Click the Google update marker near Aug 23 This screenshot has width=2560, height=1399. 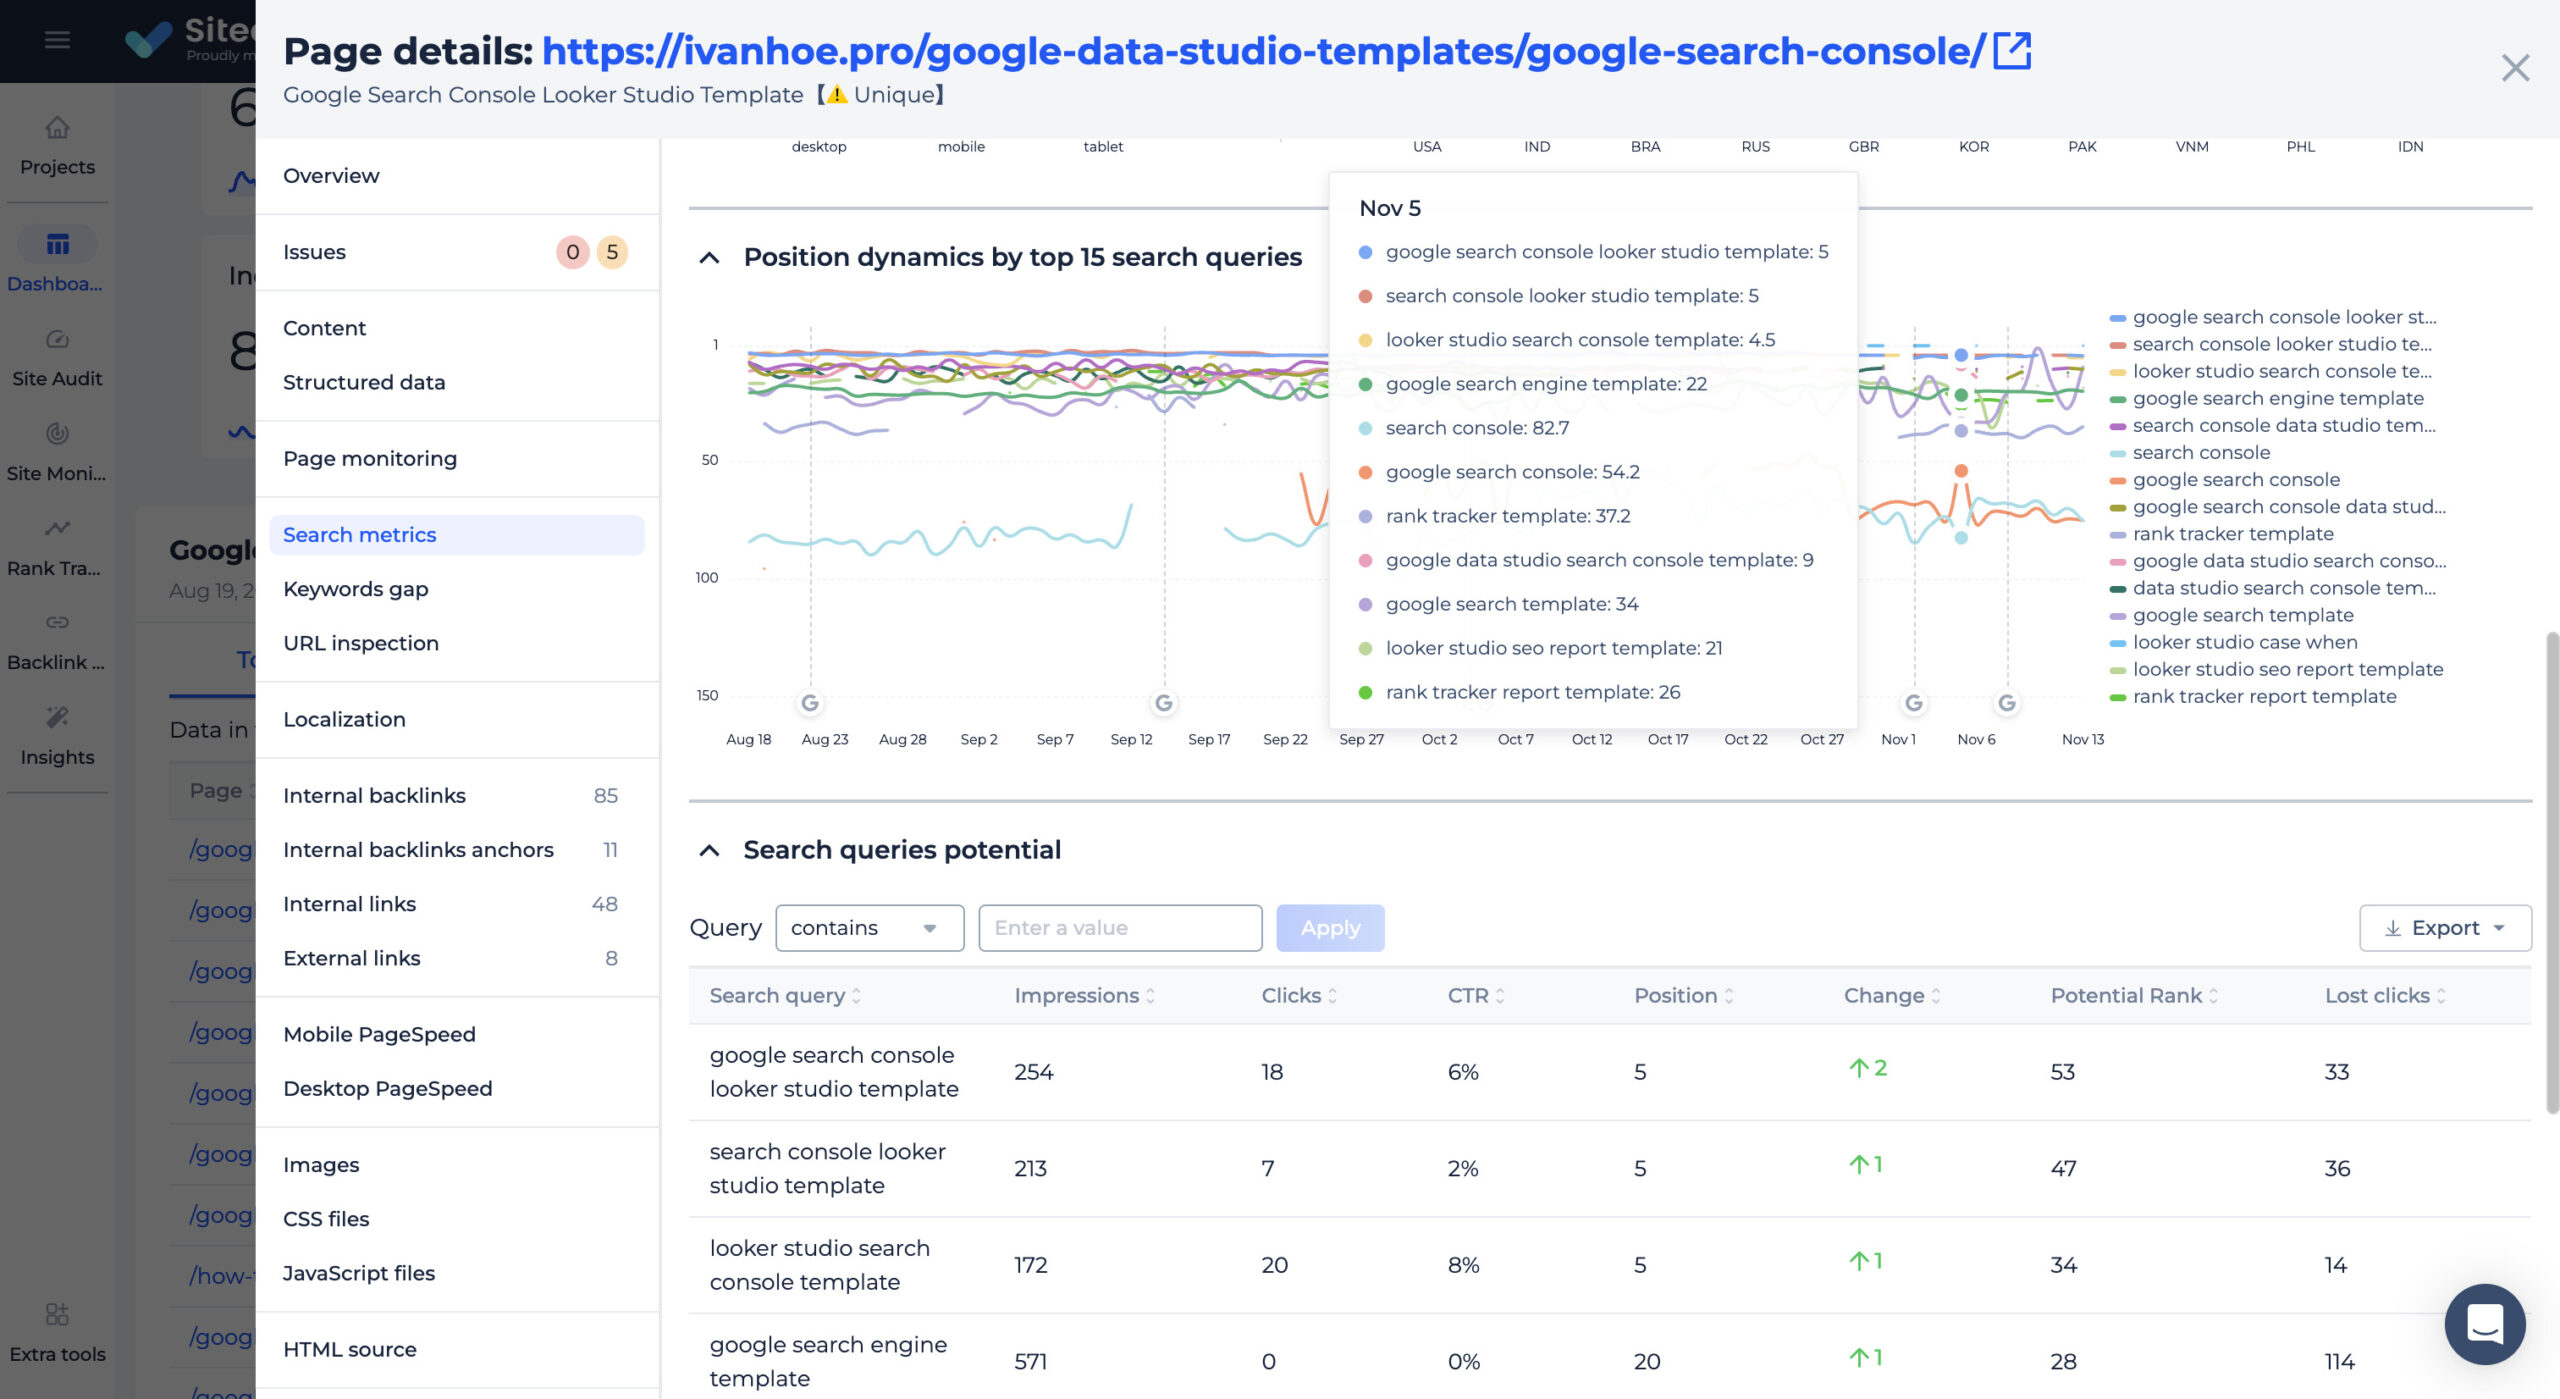(810, 703)
